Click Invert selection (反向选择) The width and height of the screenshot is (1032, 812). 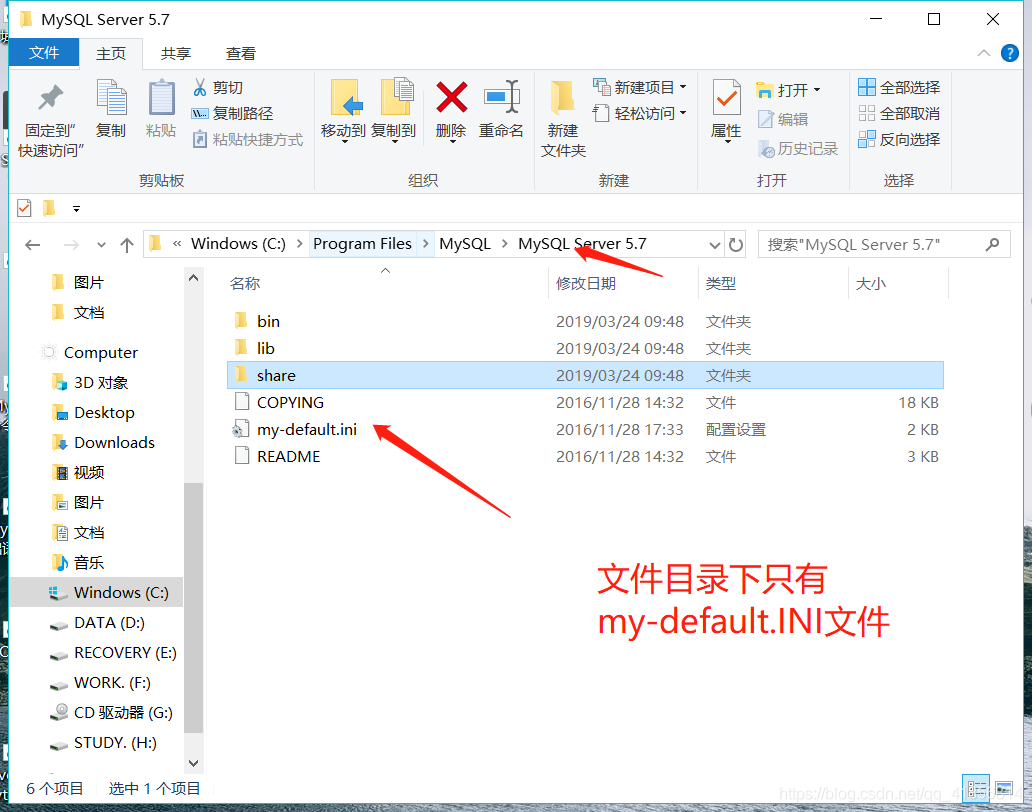899,140
